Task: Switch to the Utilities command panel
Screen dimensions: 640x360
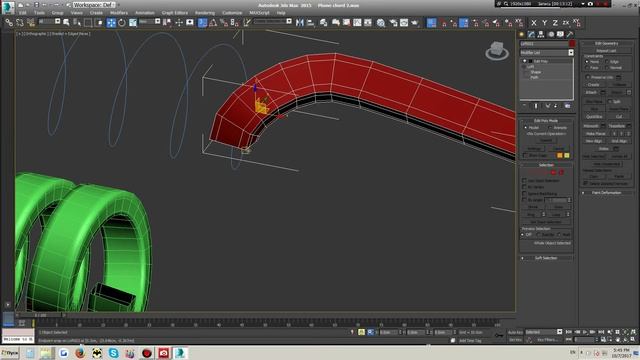Action: pyautogui.click(x=570, y=34)
